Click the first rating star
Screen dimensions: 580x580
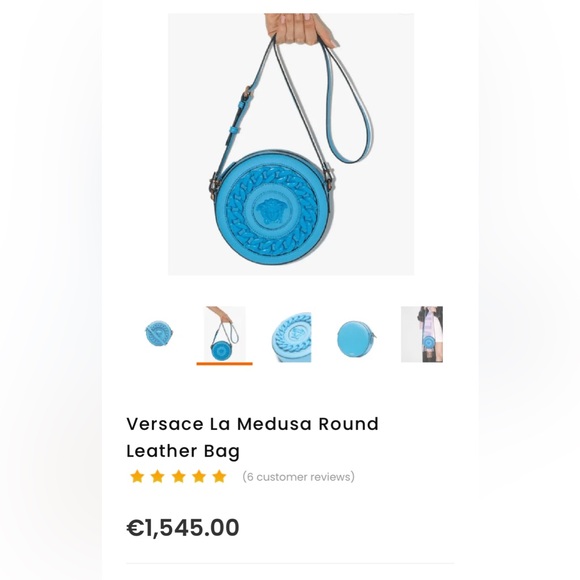point(137,476)
